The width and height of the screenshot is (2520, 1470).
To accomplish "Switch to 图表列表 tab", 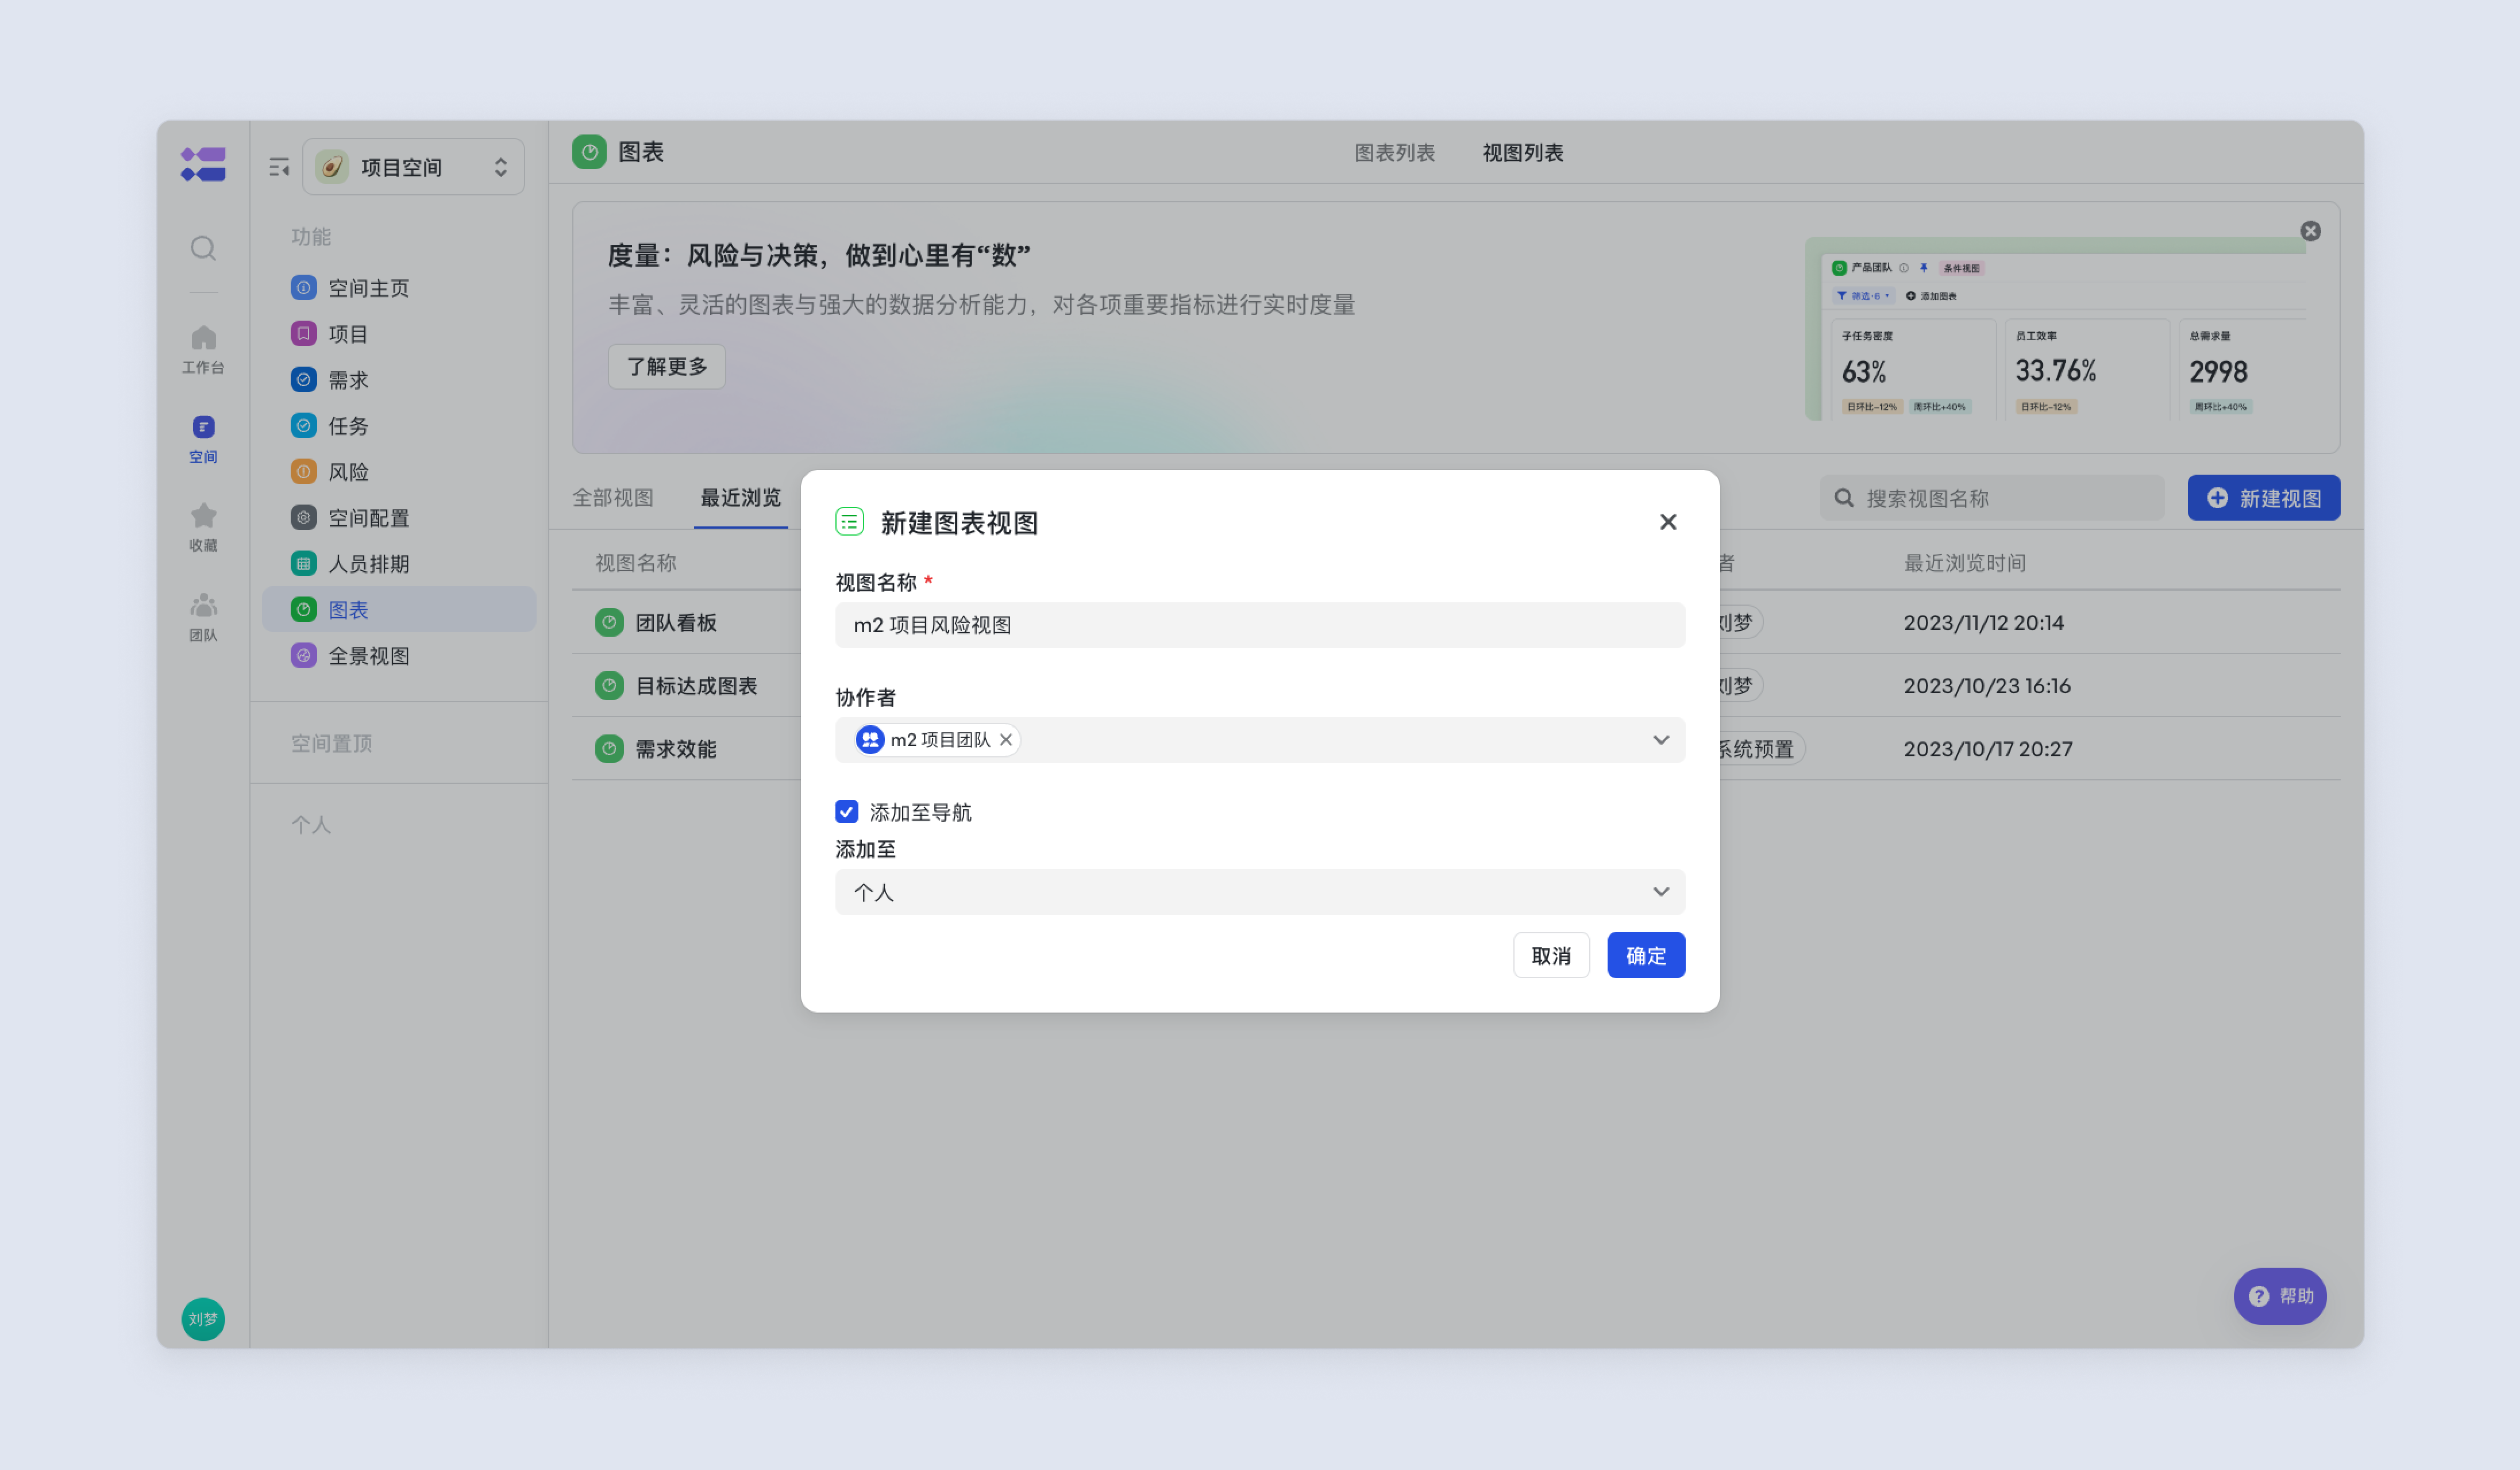I will pyautogui.click(x=1394, y=153).
